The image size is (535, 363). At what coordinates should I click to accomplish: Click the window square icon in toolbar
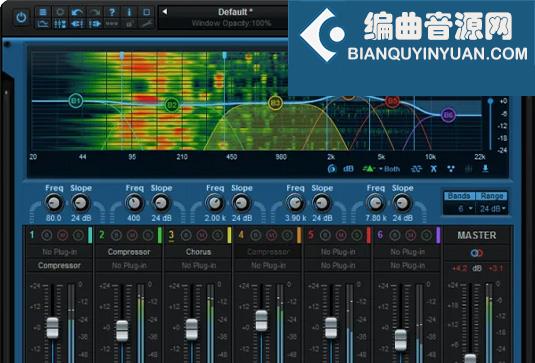point(147,12)
